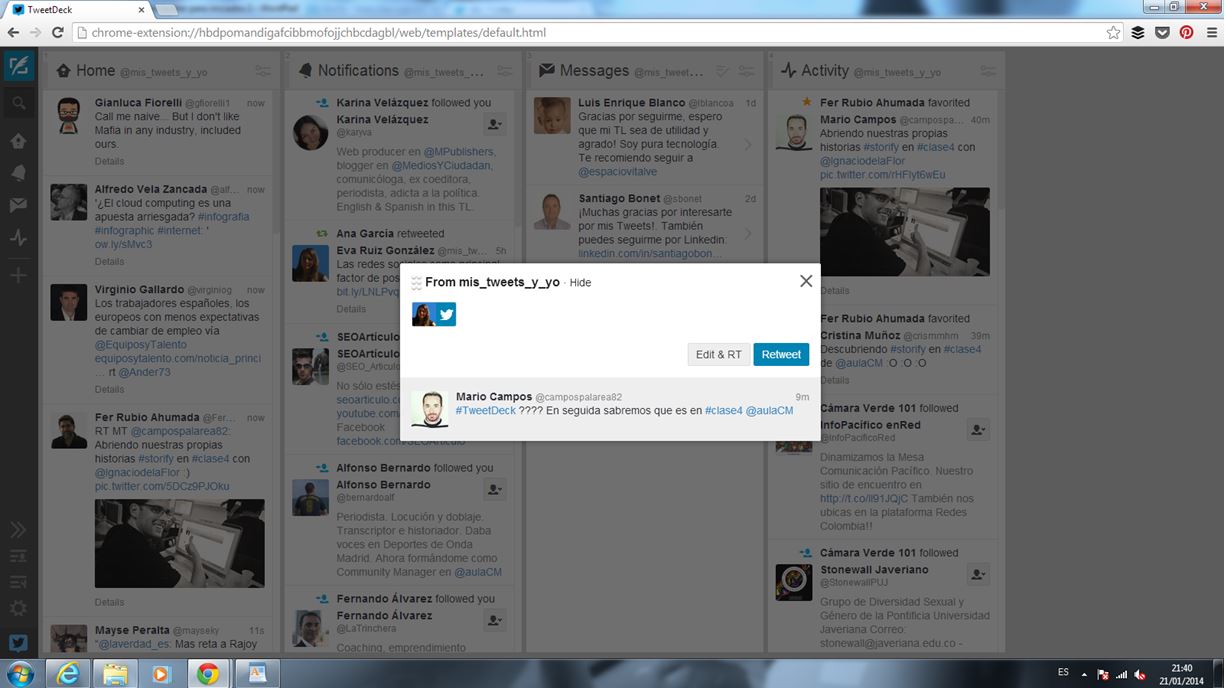Viewport: 1225px width, 688px height.
Task: Click the Edit & RT button
Action: [718, 354]
